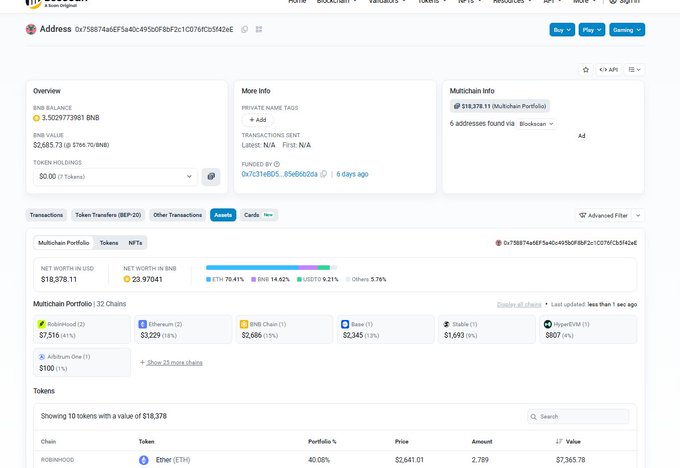Open the address QR code icon
The height and width of the screenshot is (468, 680).
coord(259,29)
